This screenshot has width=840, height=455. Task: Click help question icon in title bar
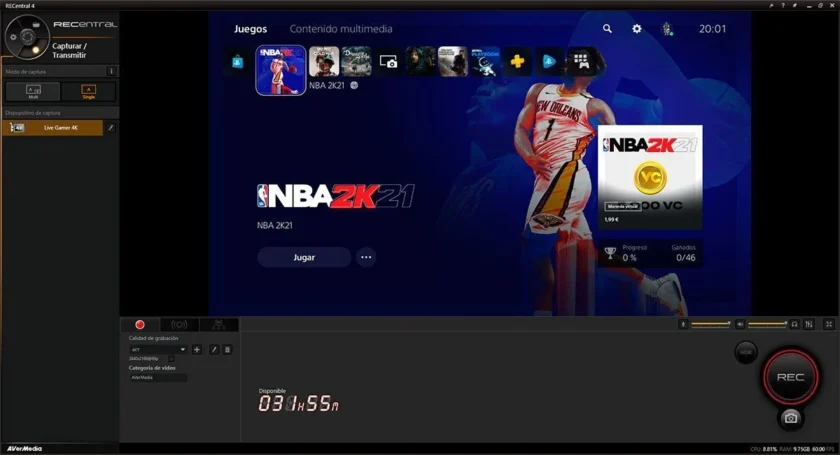click(783, 5)
